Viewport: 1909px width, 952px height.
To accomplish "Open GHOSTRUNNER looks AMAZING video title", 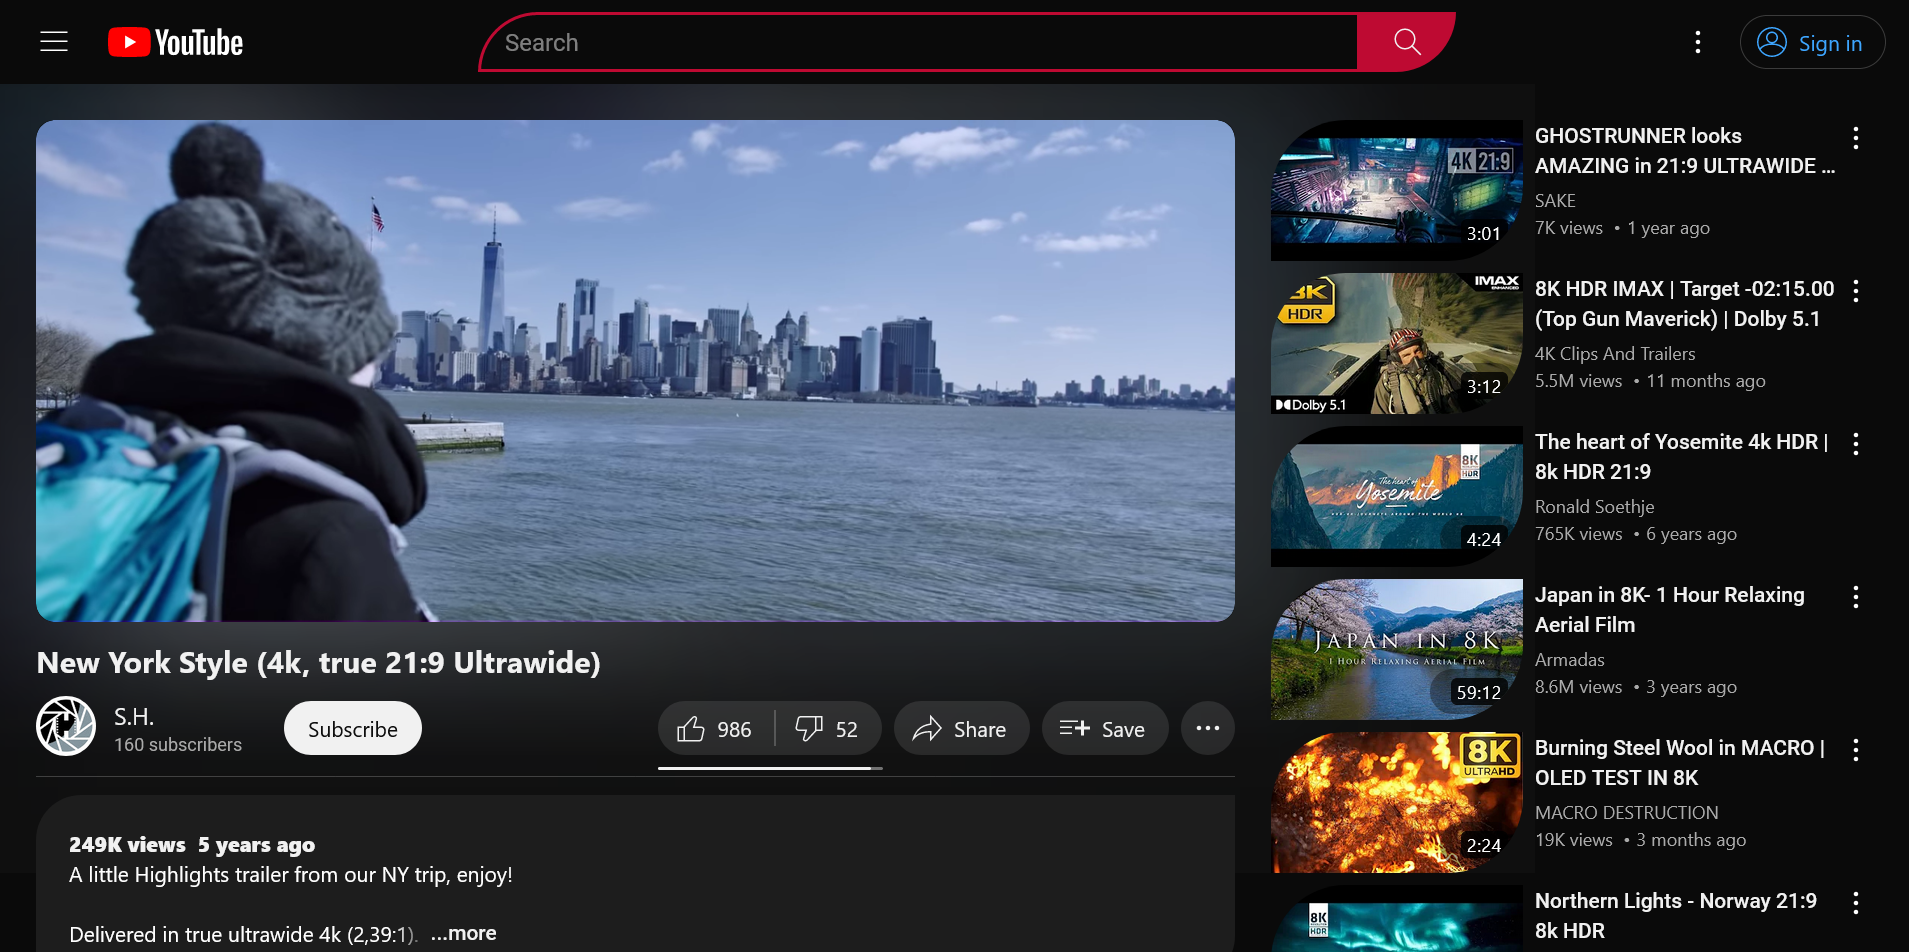I will (x=1685, y=151).
